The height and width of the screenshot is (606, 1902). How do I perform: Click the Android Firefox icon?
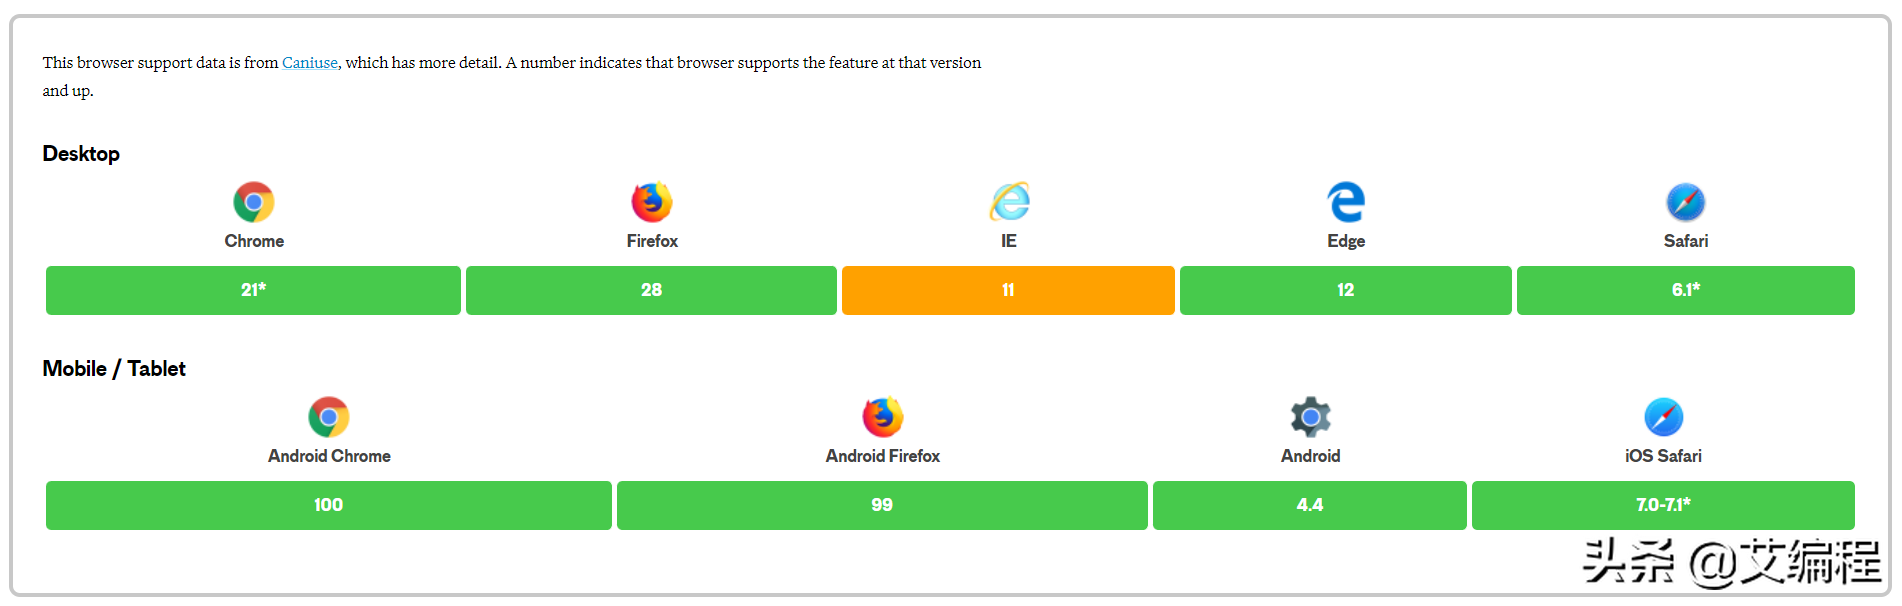tap(883, 417)
